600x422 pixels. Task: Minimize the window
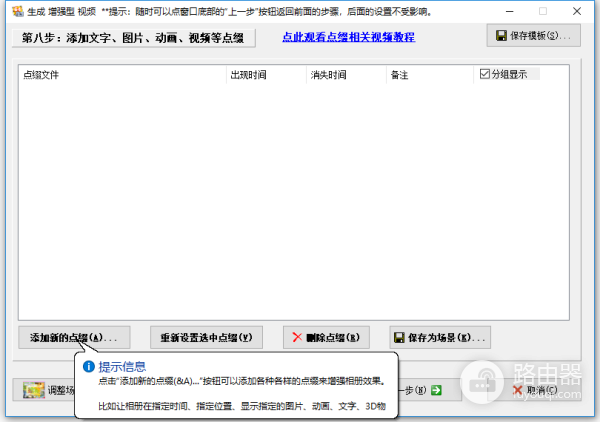coord(509,11)
